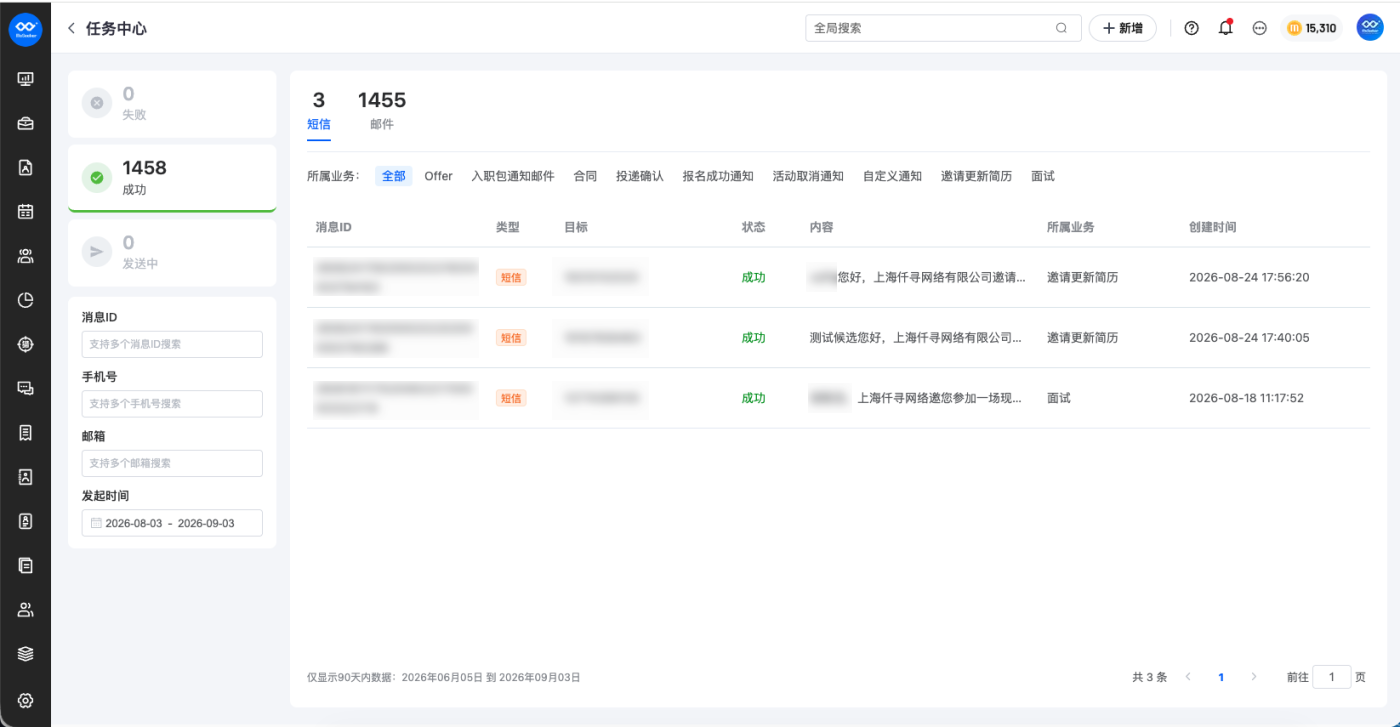The image size is (1400, 727).
Task: Open the help question mark icon
Action: coord(1191,28)
